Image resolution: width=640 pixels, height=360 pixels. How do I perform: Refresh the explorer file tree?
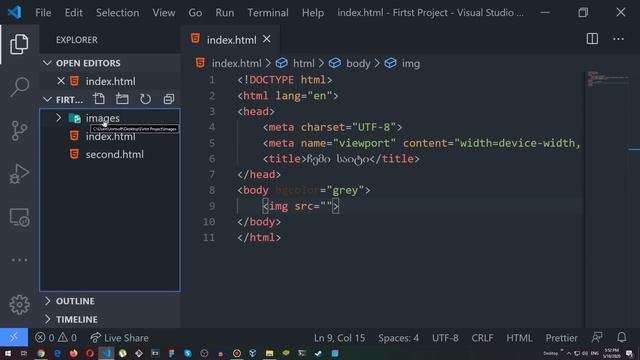145,99
